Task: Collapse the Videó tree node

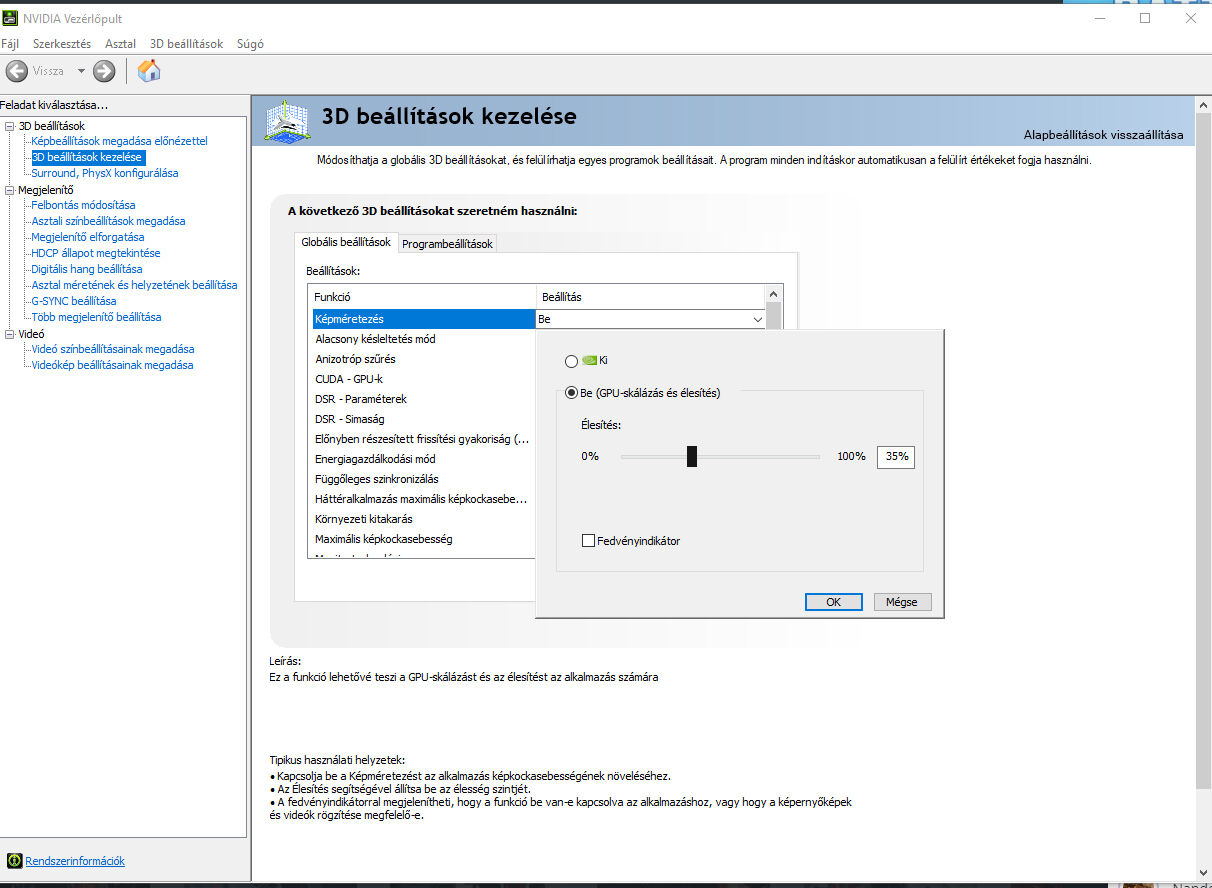Action: (10, 334)
